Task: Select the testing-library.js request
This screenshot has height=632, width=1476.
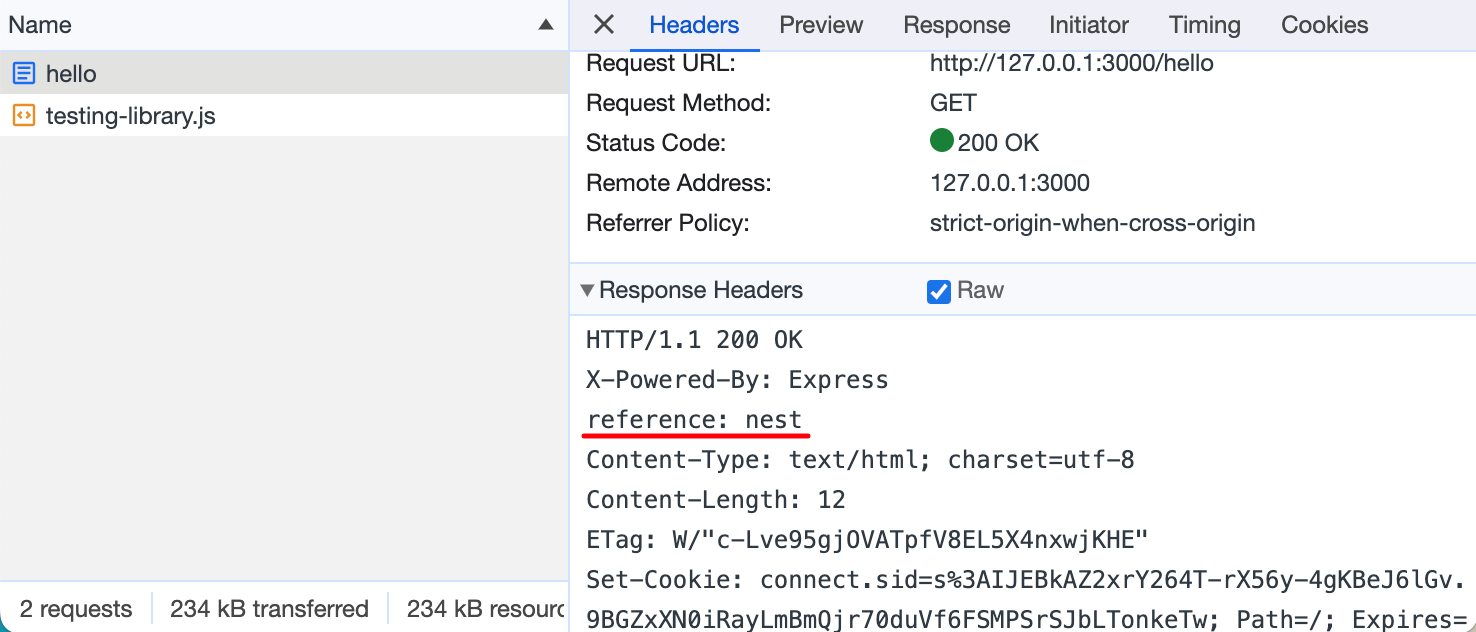Action: [284, 116]
